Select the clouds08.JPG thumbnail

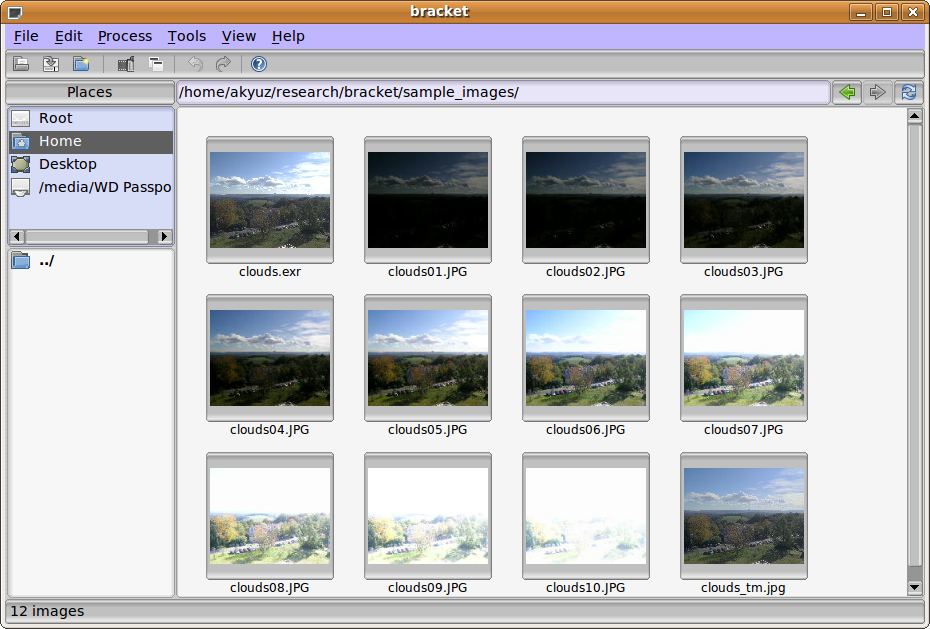coord(270,516)
